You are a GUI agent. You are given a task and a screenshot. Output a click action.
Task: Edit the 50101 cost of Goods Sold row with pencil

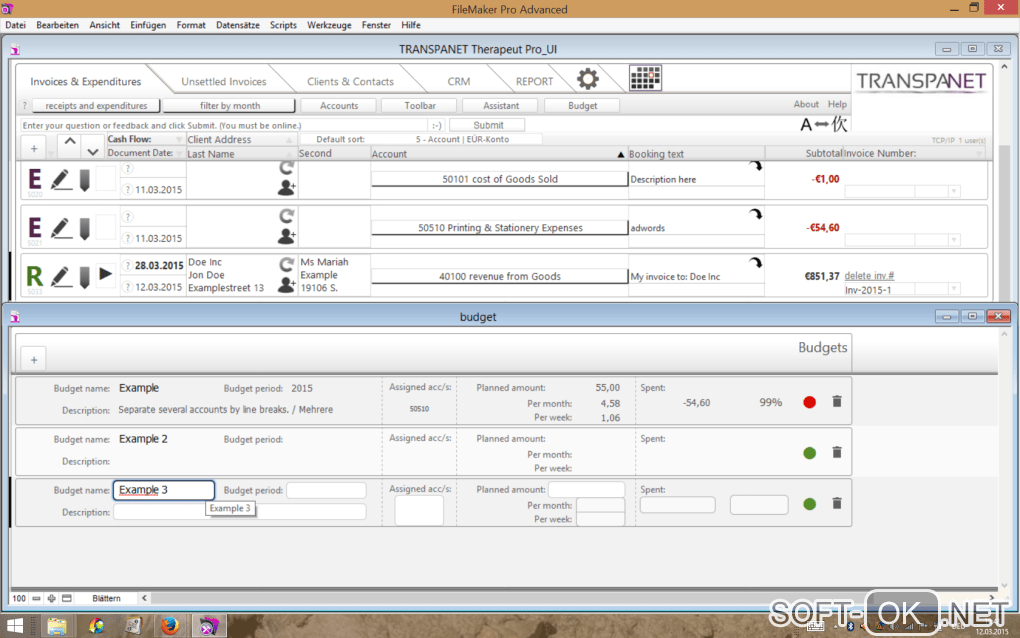[60, 179]
